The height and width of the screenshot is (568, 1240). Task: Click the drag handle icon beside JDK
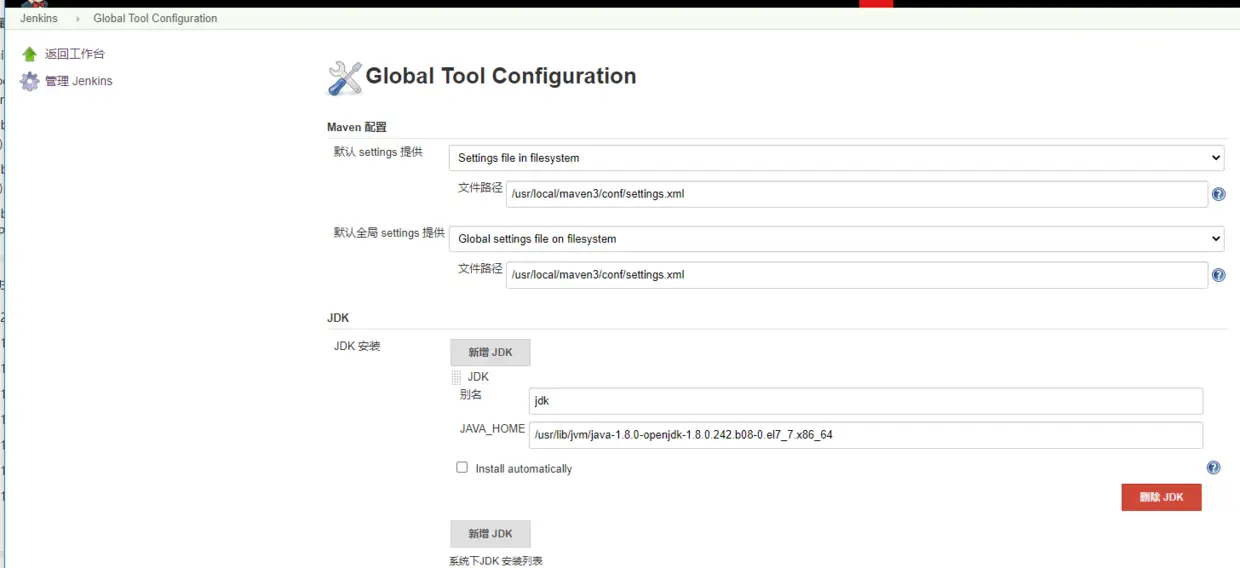(x=456, y=377)
